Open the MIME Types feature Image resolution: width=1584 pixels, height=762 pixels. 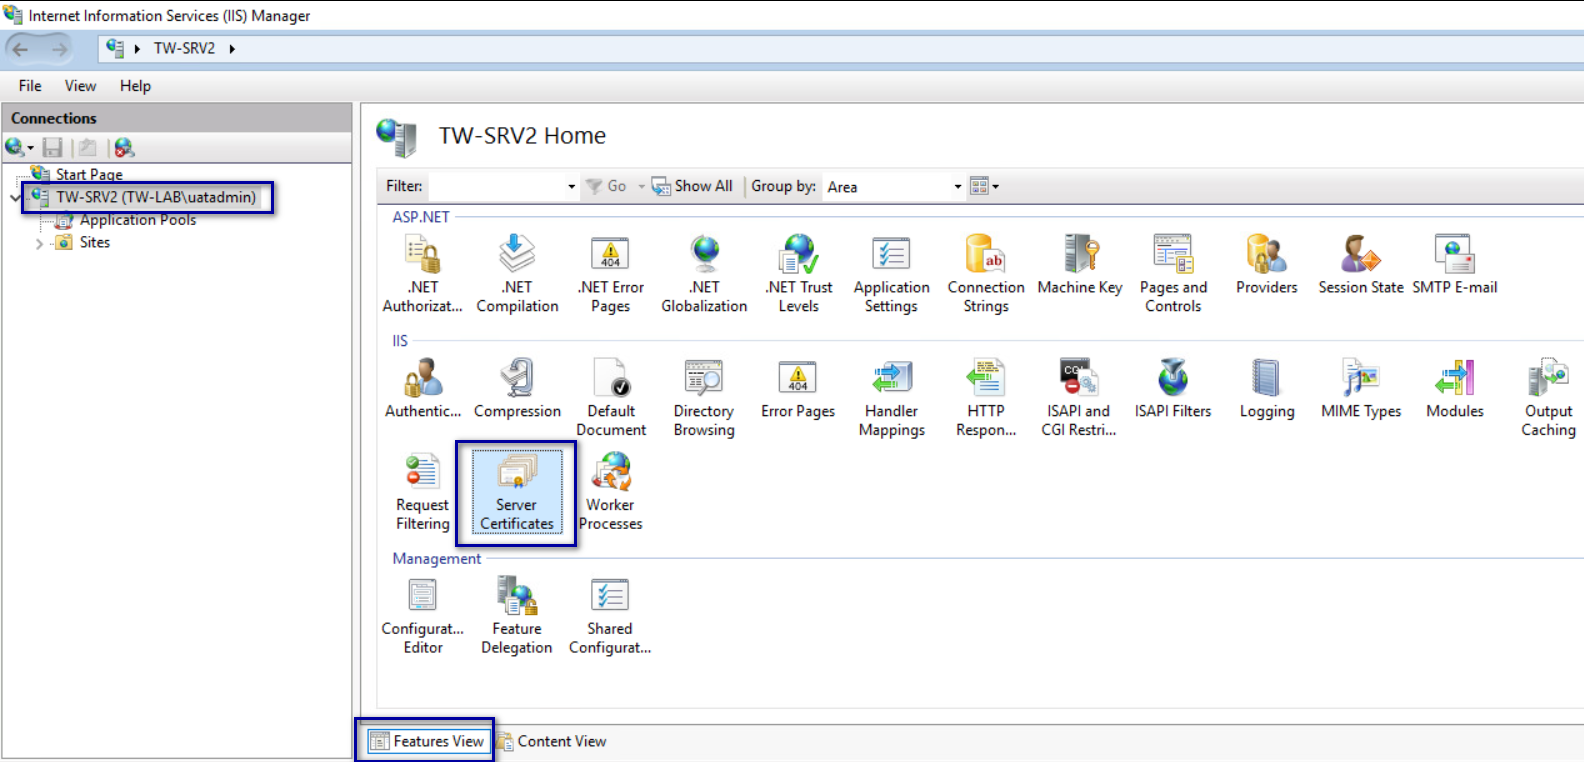(1360, 388)
